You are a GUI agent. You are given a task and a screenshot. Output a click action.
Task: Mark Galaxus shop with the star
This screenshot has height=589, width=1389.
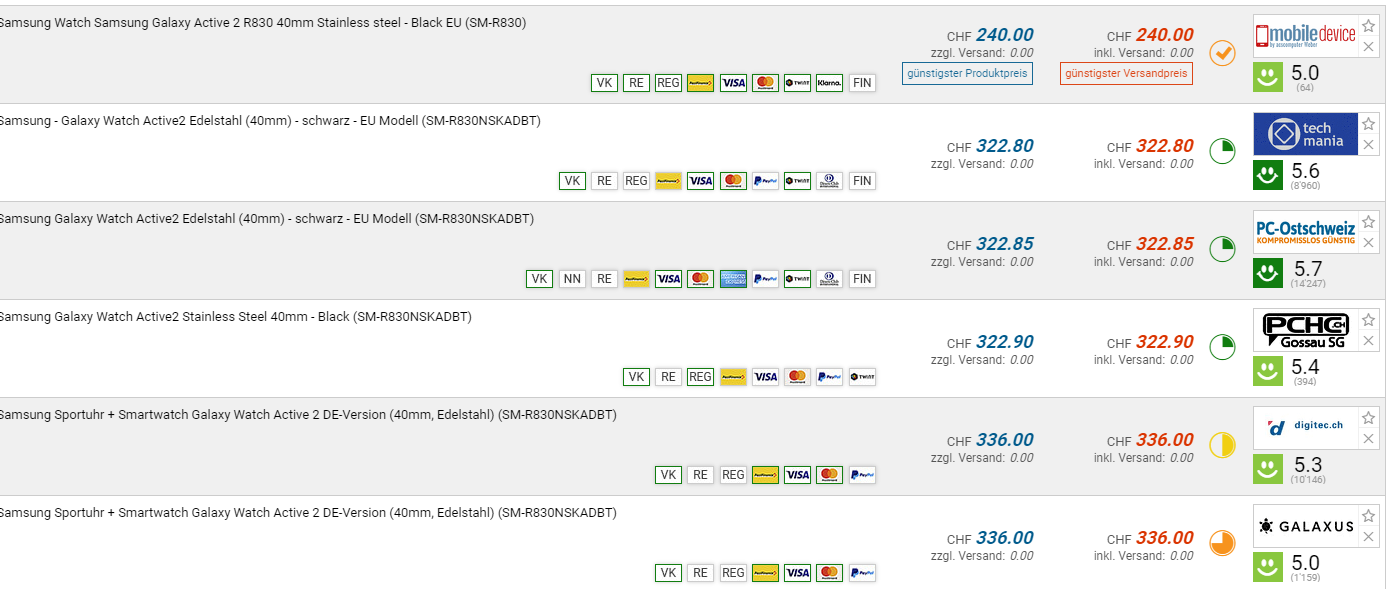(1369, 516)
